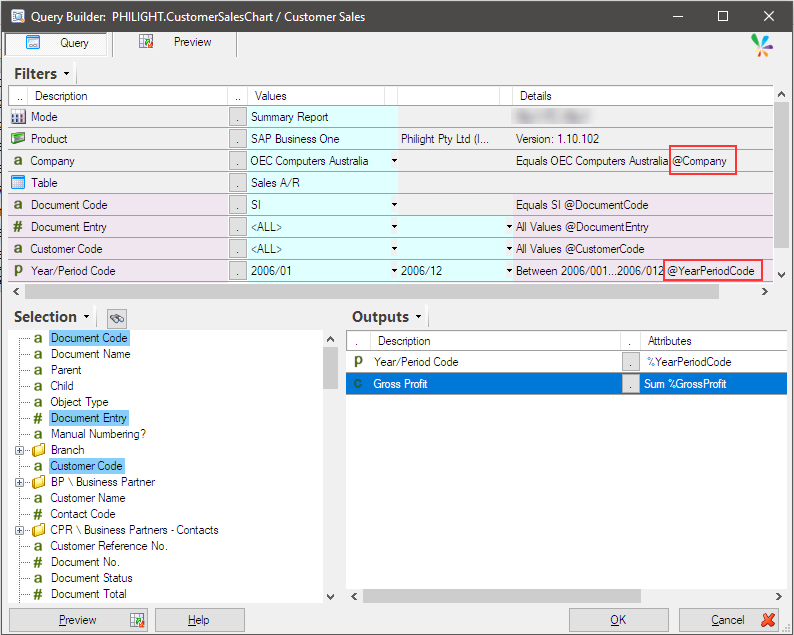Open the Document Entry first value dropdown
The image size is (794, 635).
pyautogui.click(x=394, y=227)
